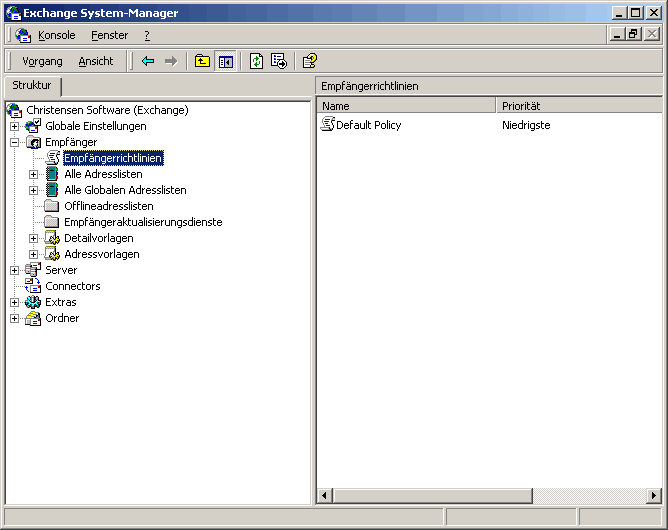Click the Globale Einstellungen icon
This screenshot has width=668, height=530.
[33, 126]
